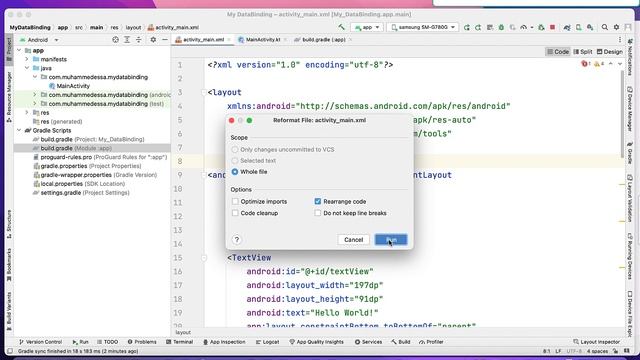Open the Problems tool window
This screenshot has height=360, width=640.
pyautogui.click(x=142, y=342)
